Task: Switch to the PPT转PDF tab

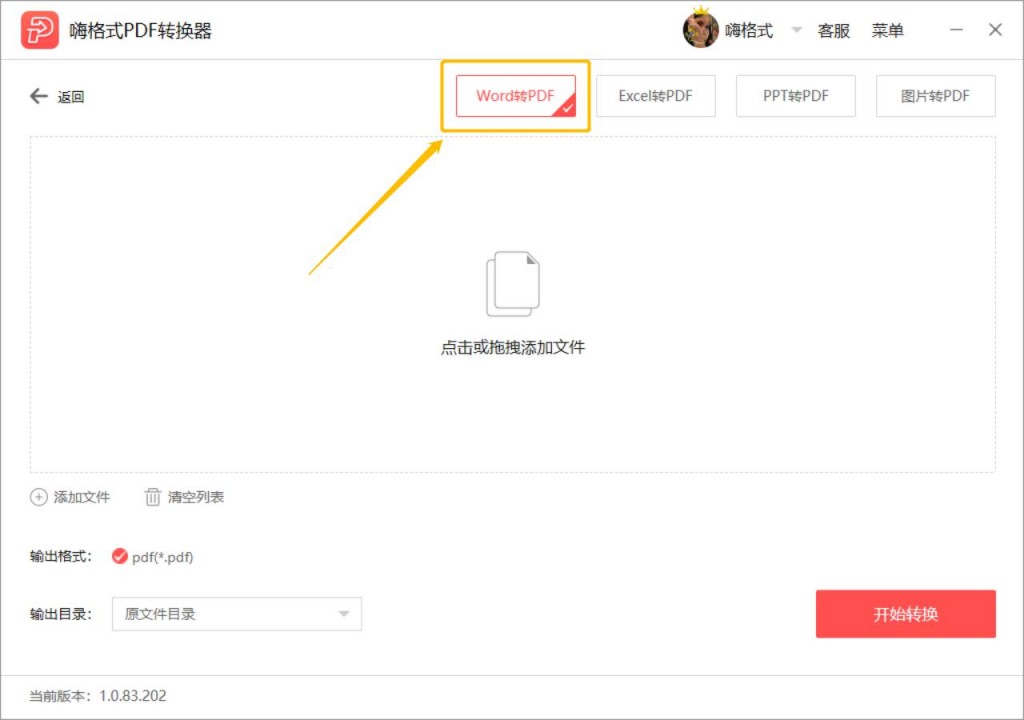Action: point(796,95)
